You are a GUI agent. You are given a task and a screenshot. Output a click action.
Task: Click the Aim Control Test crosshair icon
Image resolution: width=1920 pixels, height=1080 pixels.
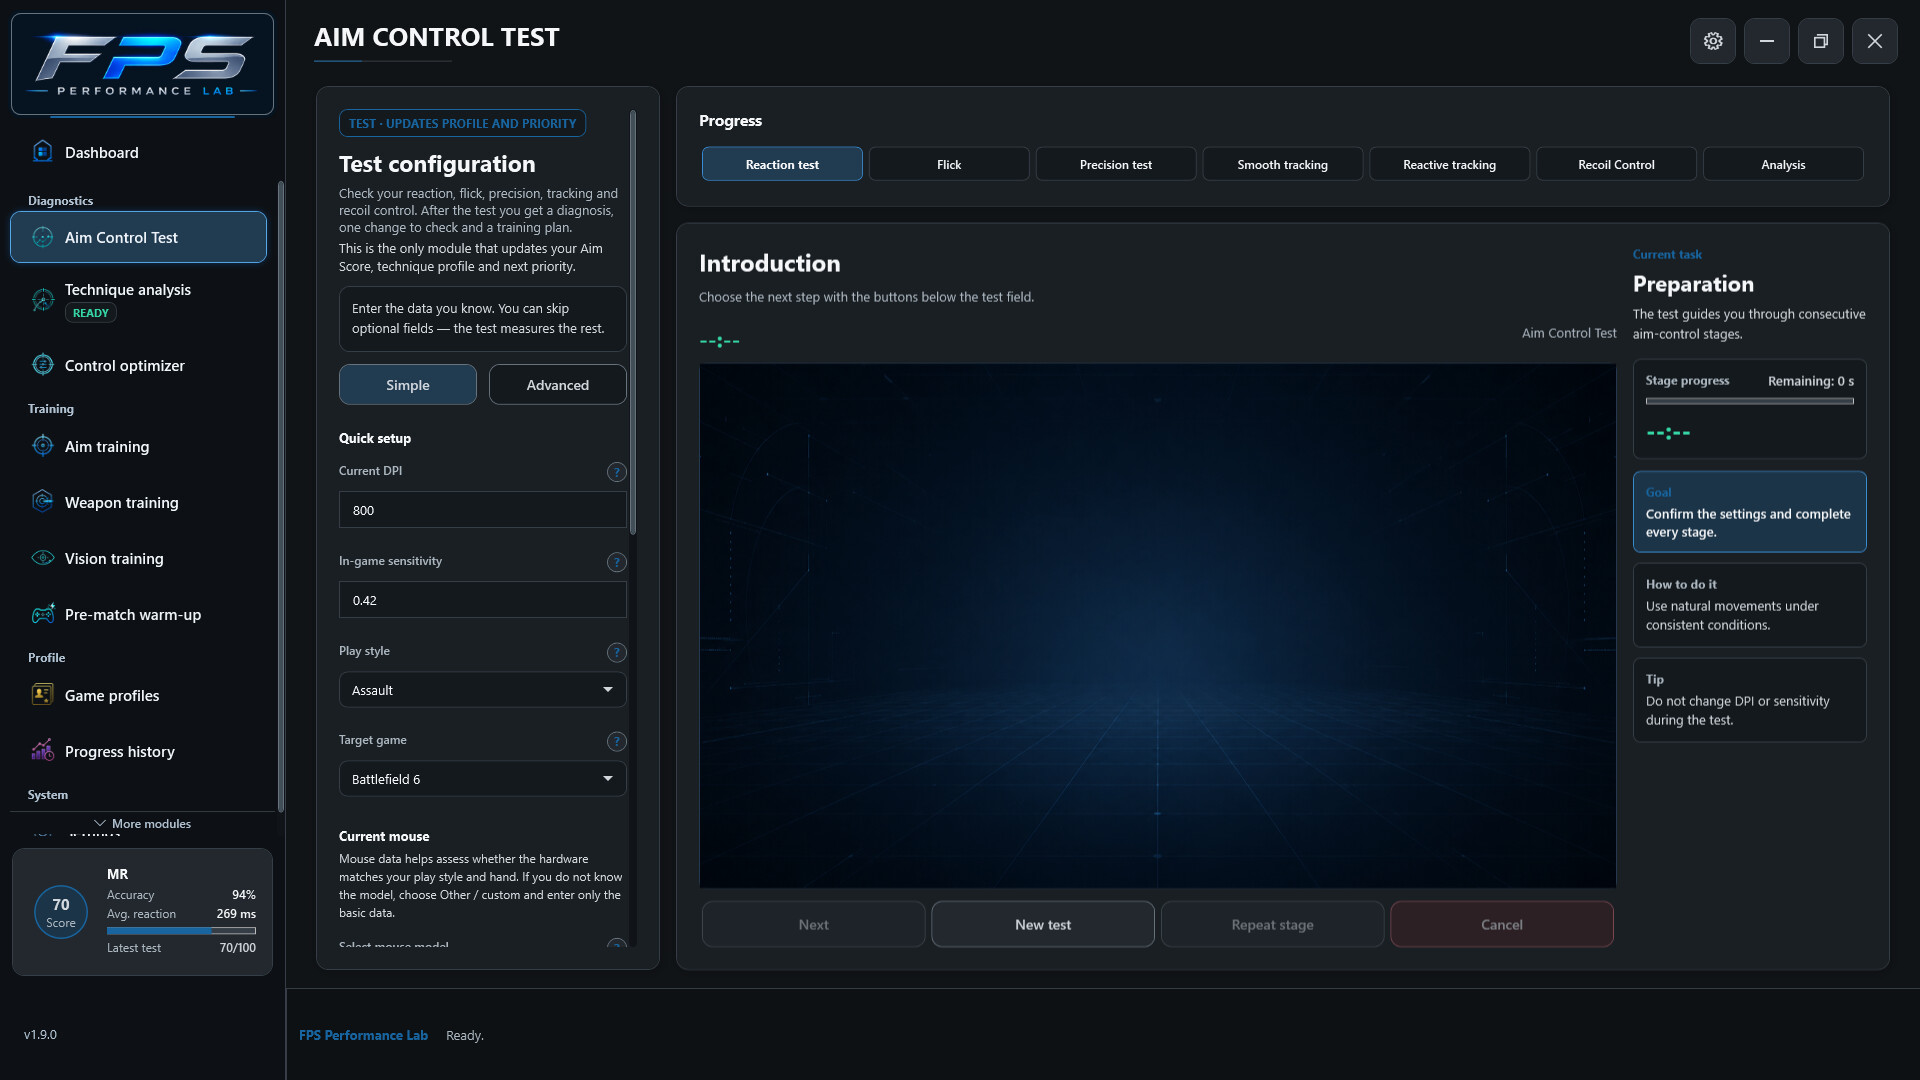[x=42, y=237]
